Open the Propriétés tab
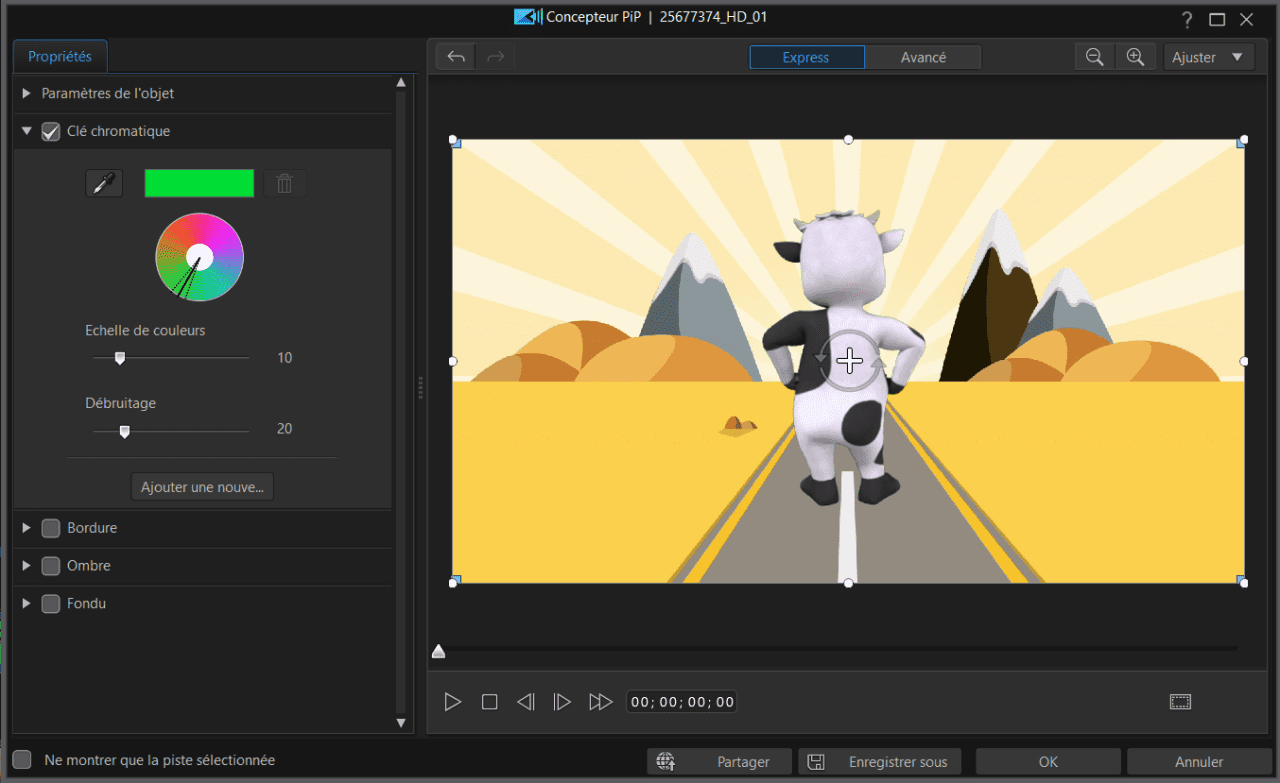The width and height of the screenshot is (1280, 783). point(60,57)
